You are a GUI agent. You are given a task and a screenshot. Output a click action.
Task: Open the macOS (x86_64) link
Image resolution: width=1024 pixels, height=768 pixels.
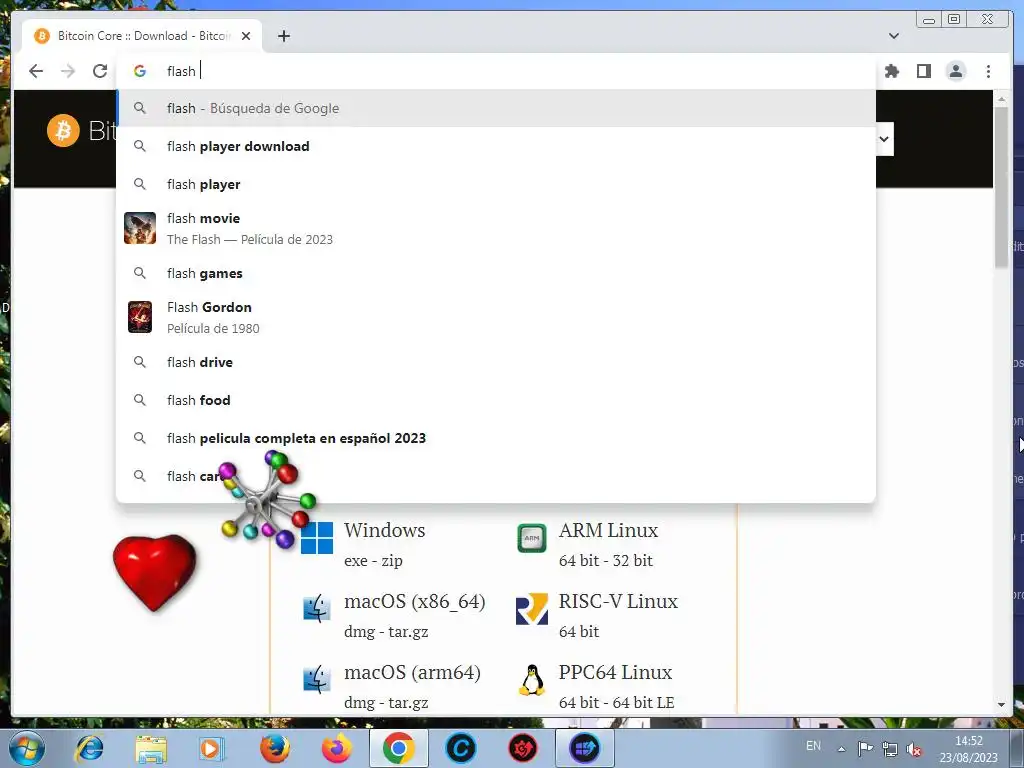pyautogui.click(x=415, y=601)
